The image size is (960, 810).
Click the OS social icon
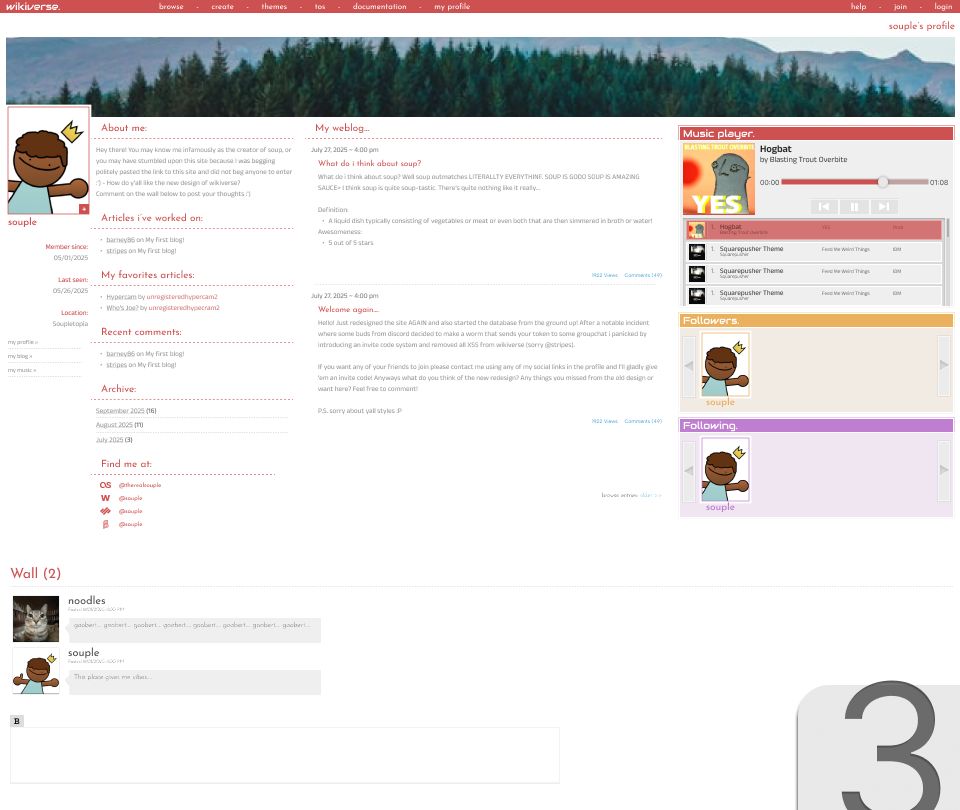[105, 485]
